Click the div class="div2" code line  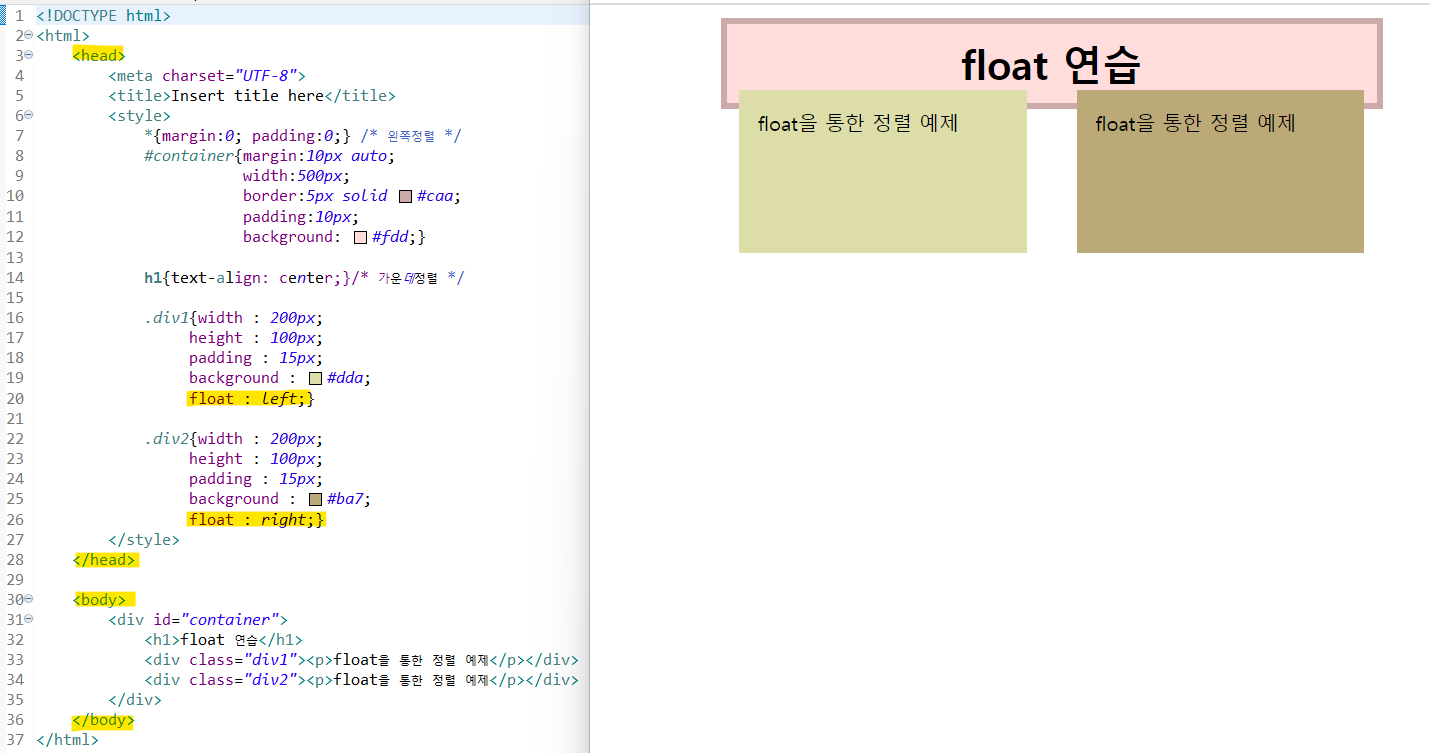(361, 680)
